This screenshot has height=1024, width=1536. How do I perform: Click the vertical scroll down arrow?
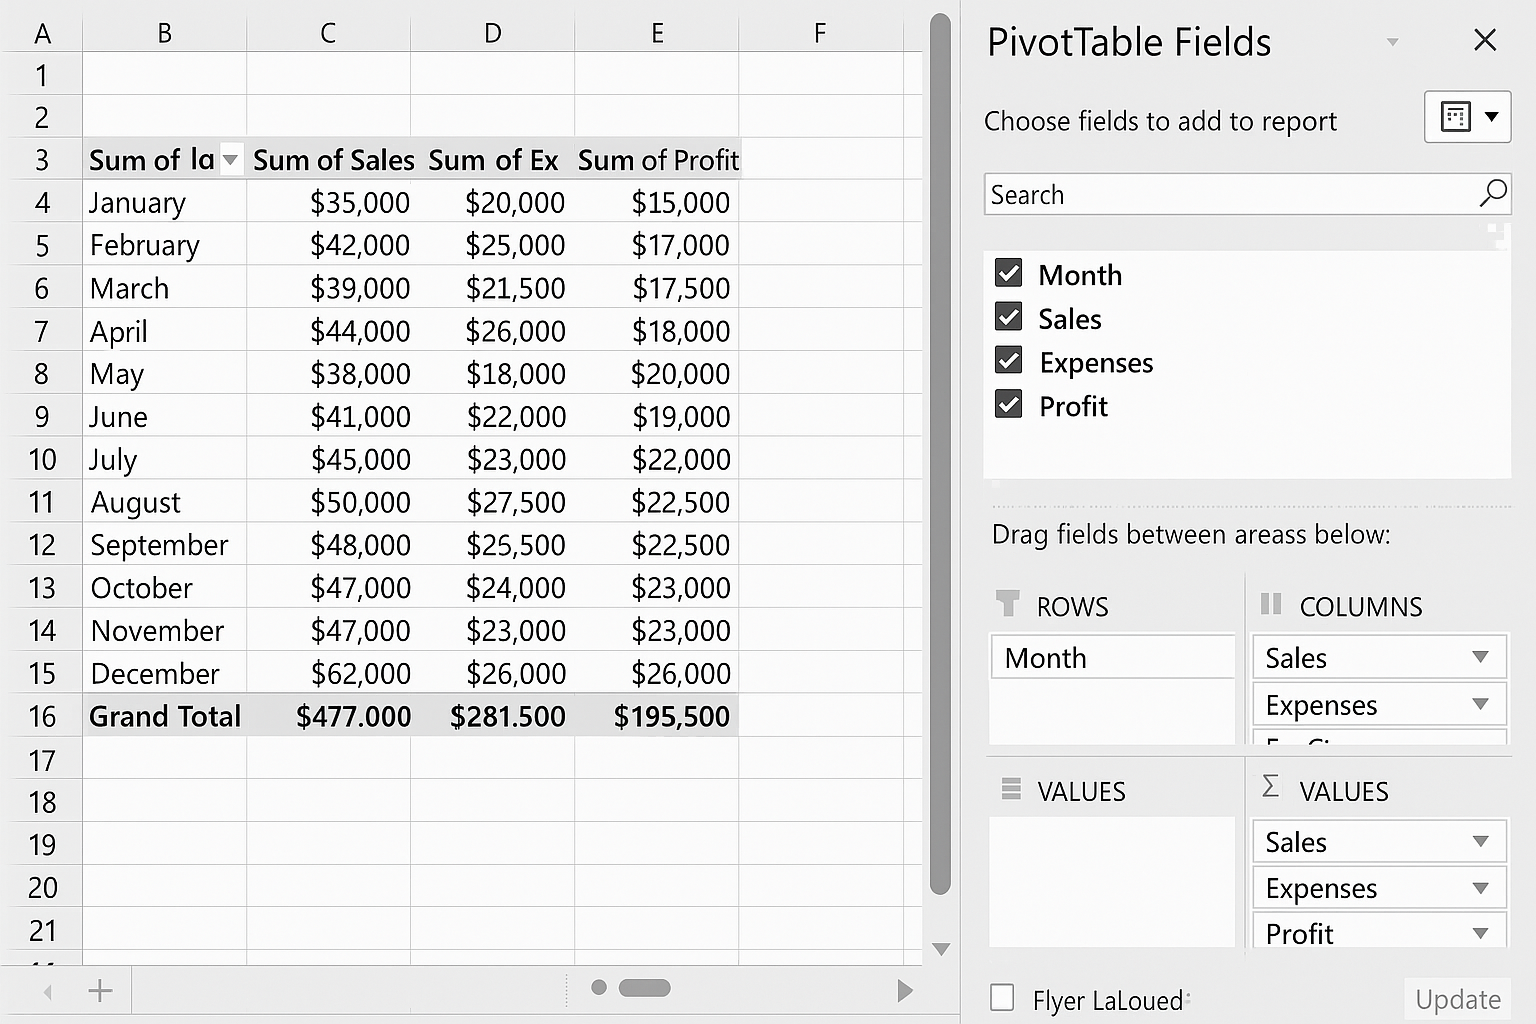click(x=940, y=949)
